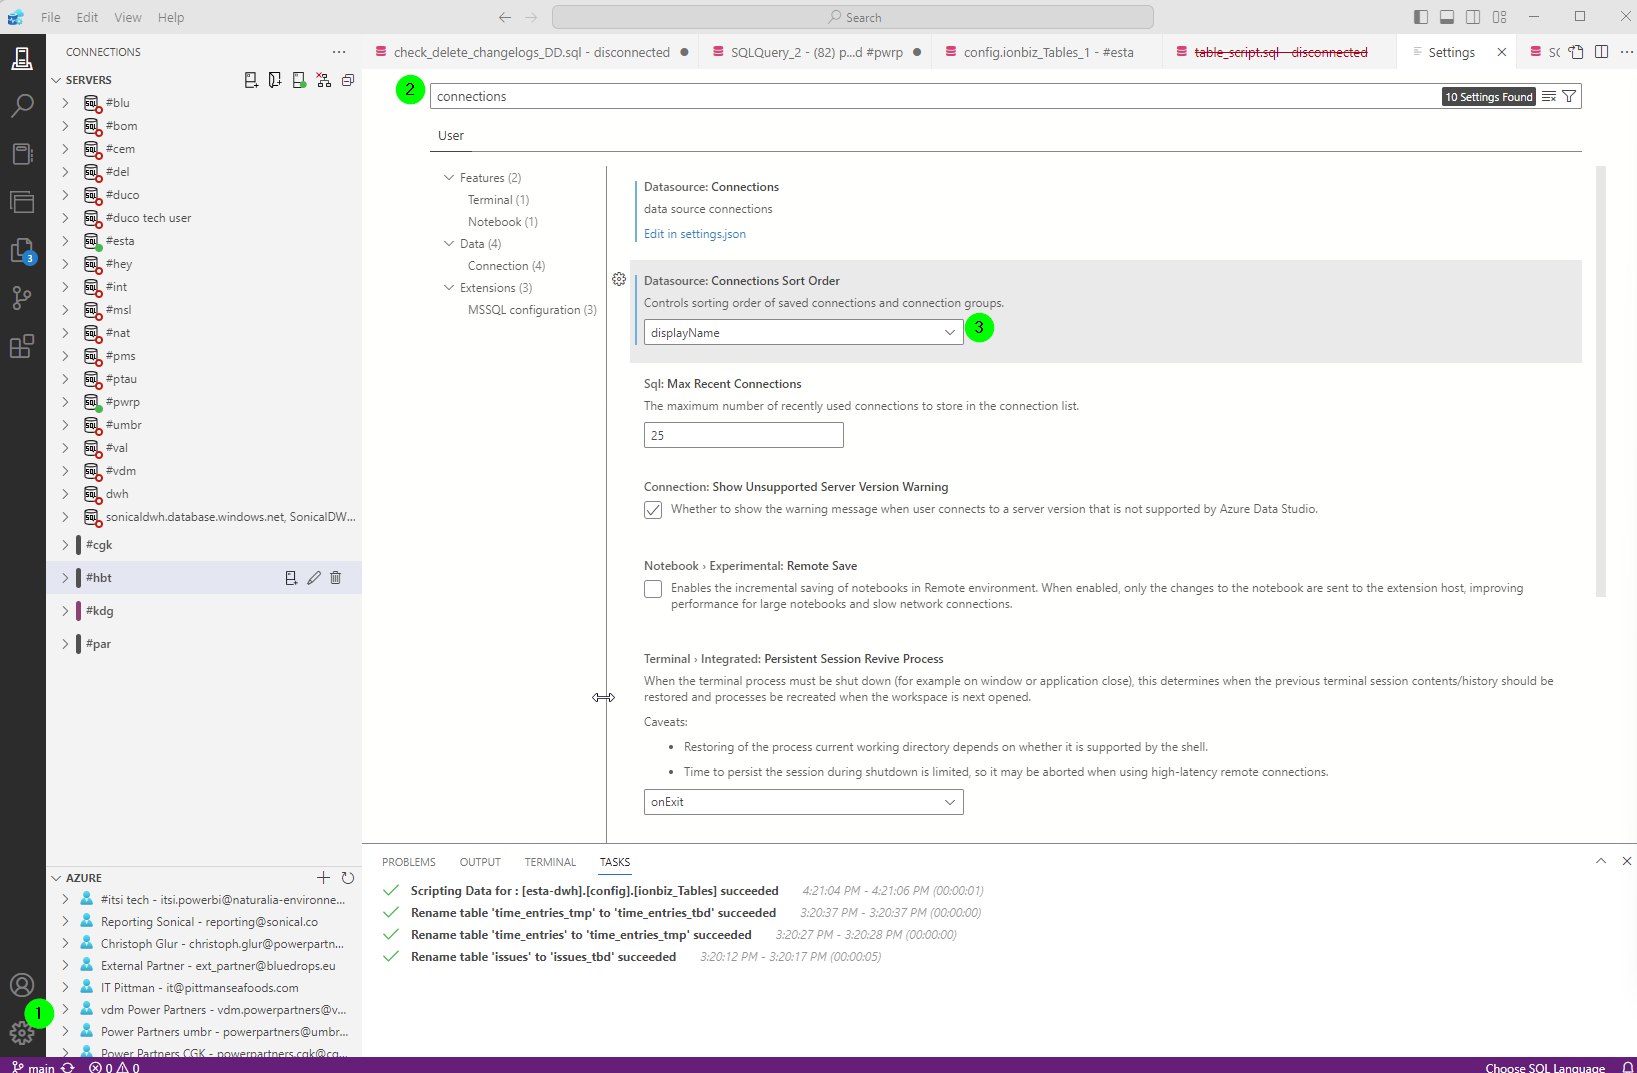
Task: Open the Edit menu
Action: 88,17
